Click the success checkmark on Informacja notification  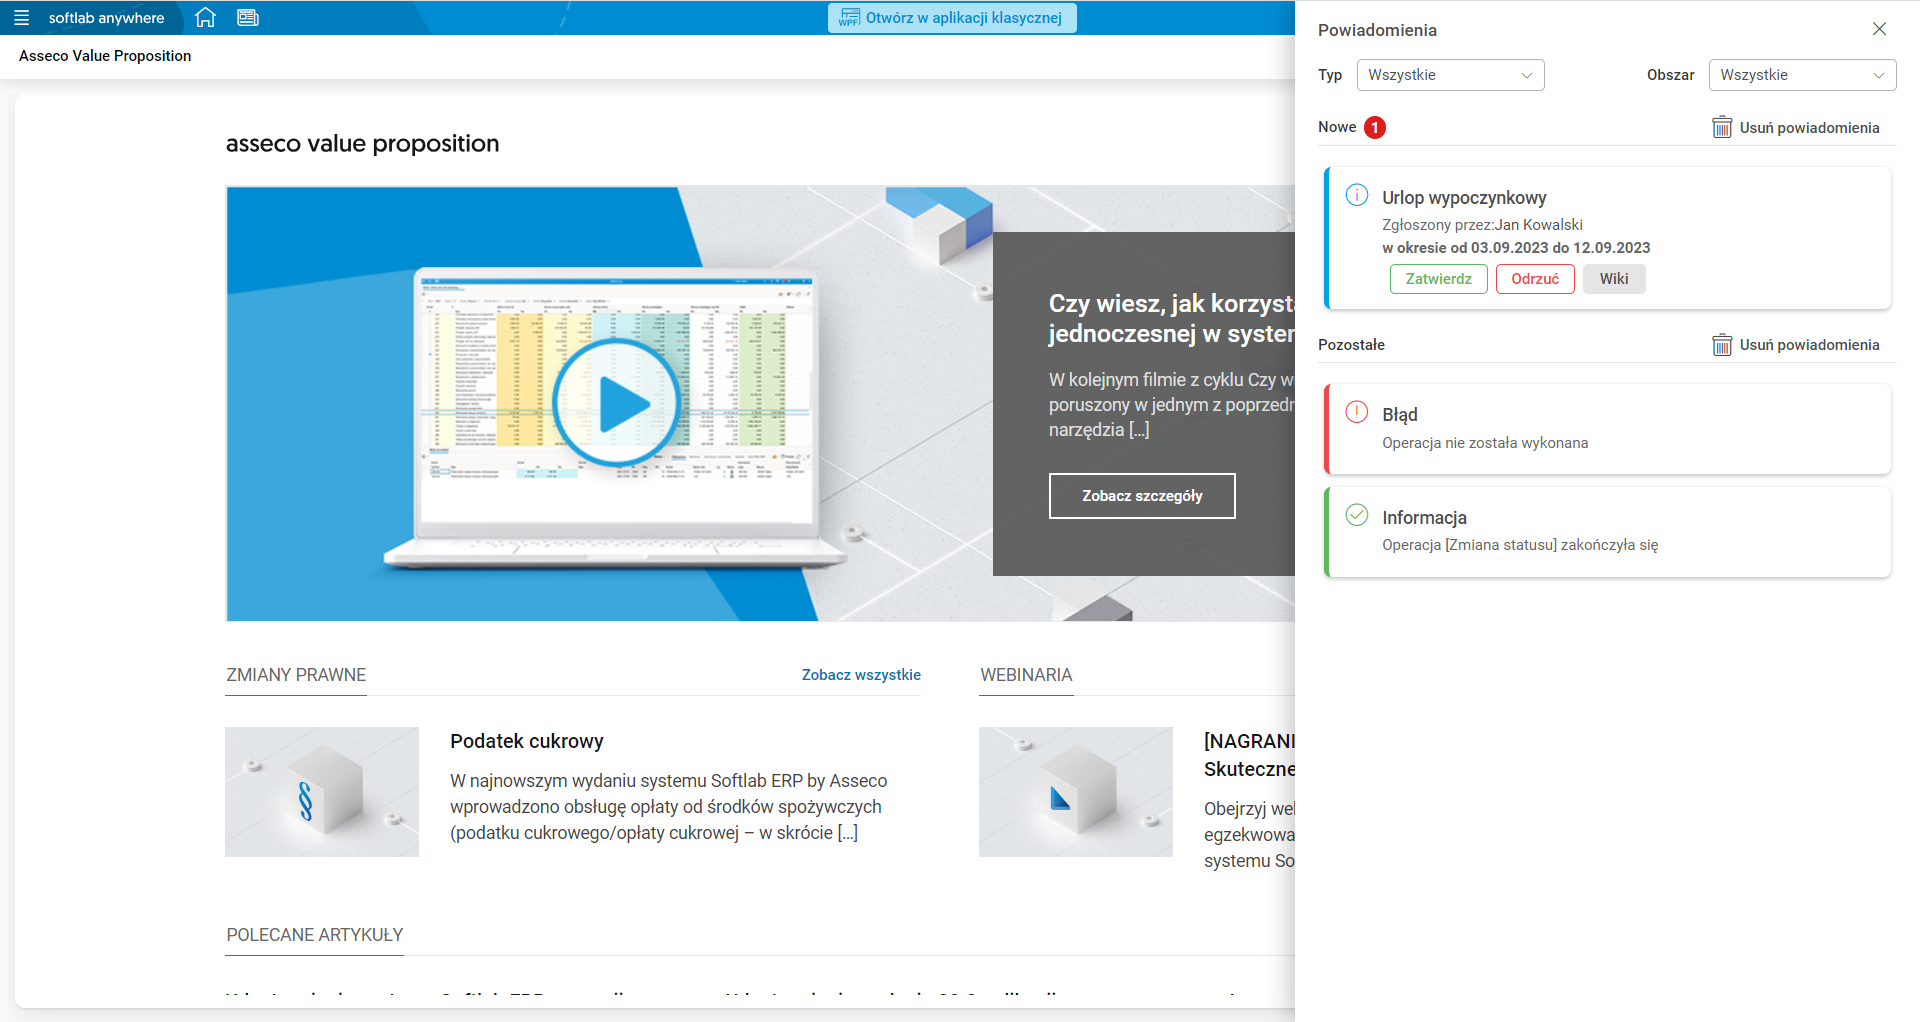pyautogui.click(x=1357, y=515)
